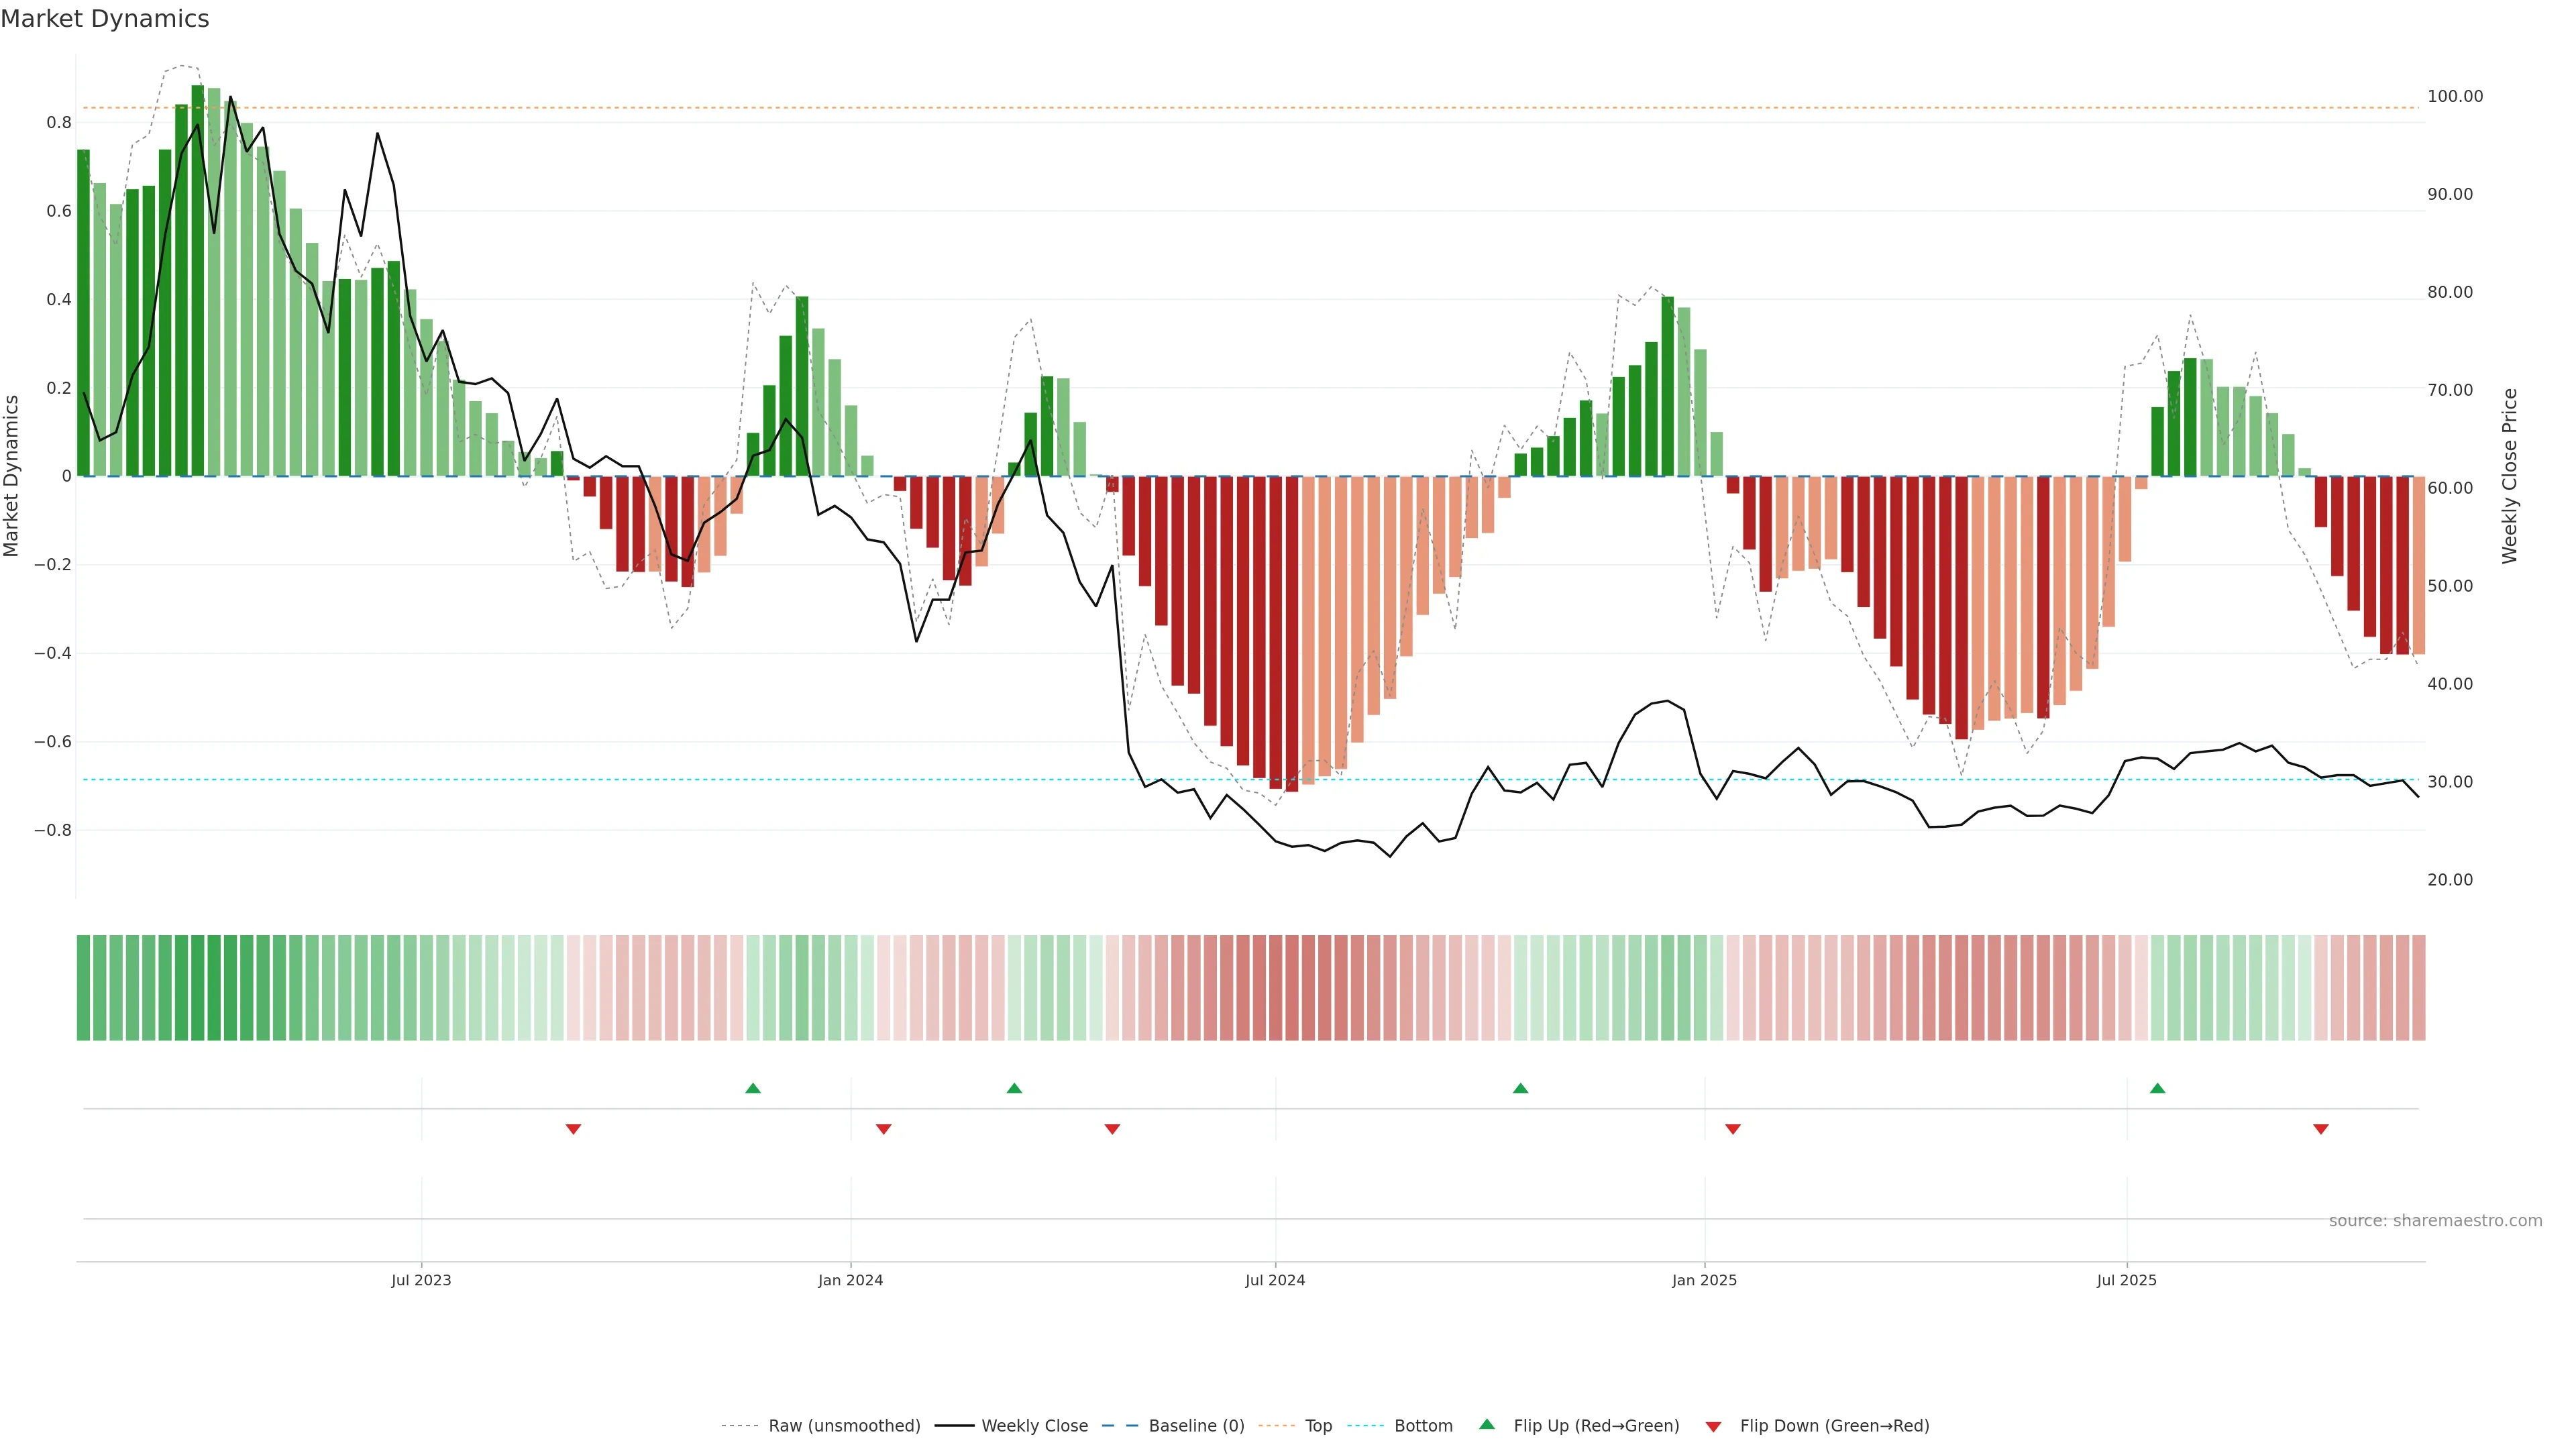Click the Jul 2025 x-axis label
Viewport: 2576px width, 1449px height.
[2126, 1280]
